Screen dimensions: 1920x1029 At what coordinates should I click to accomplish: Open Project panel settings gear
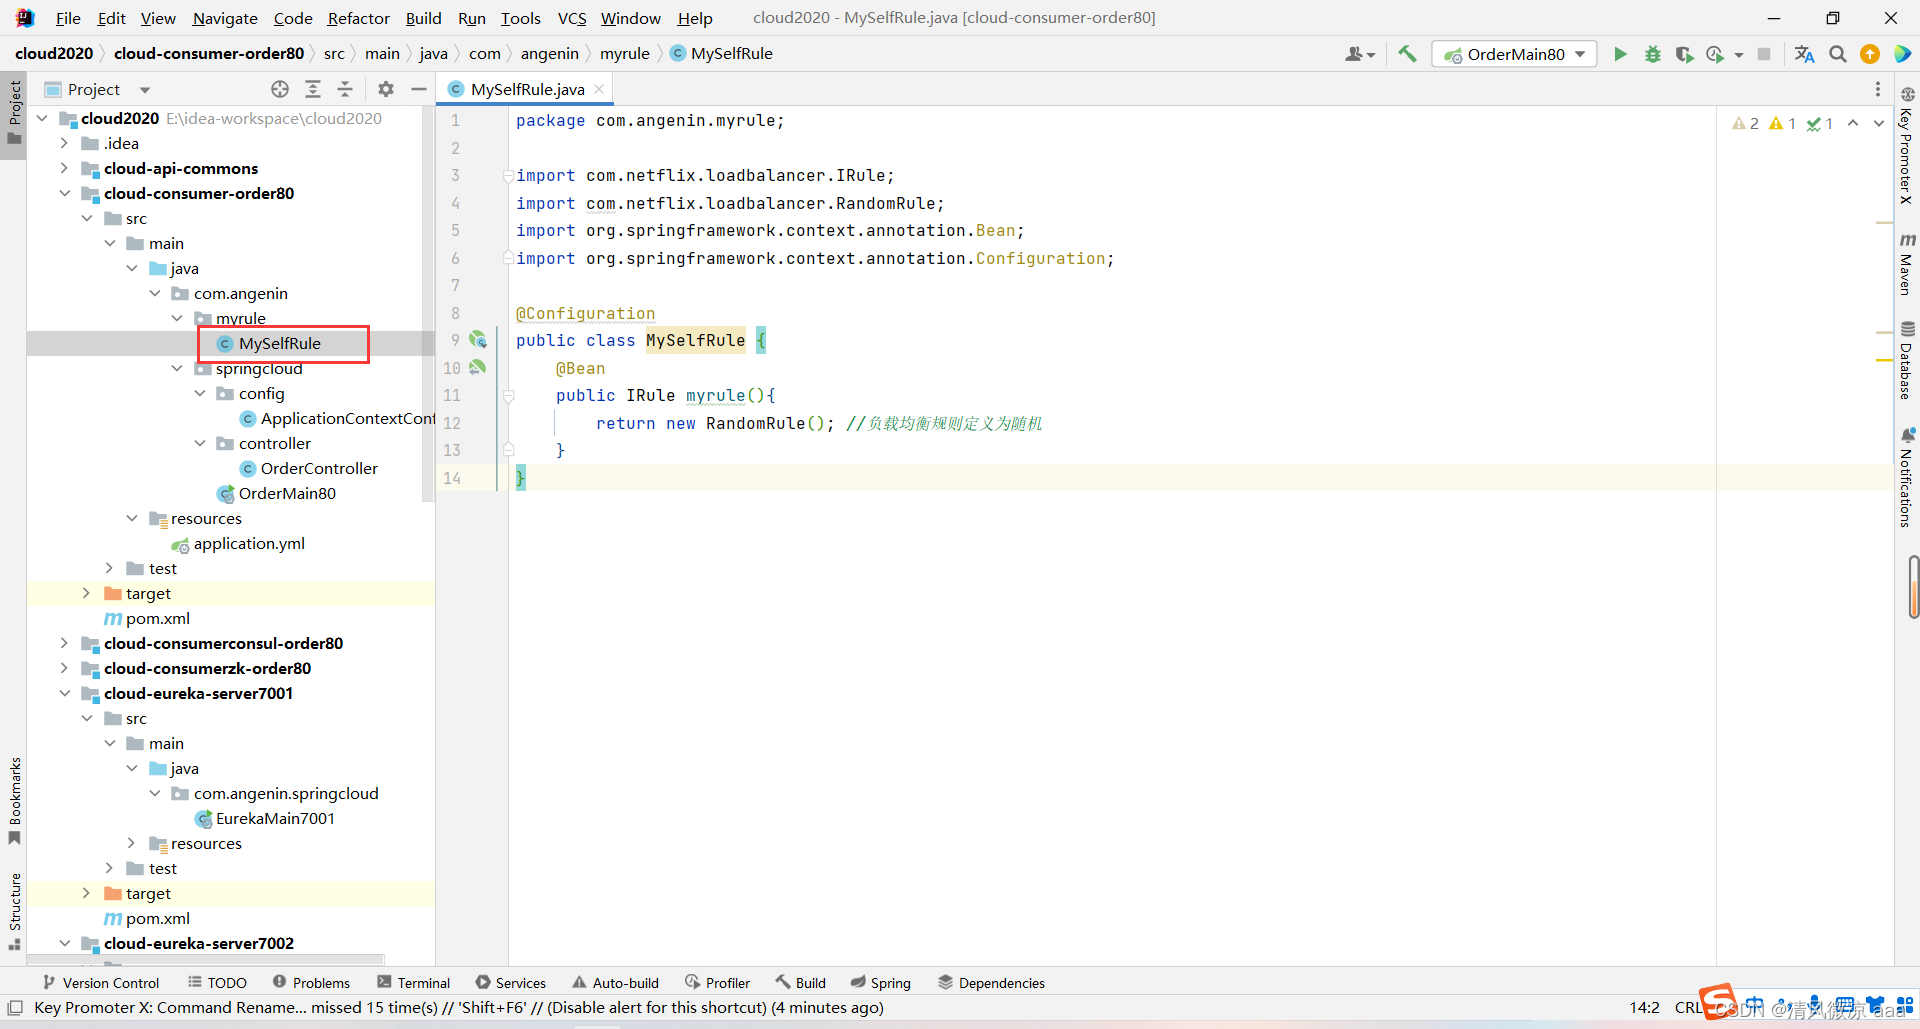click(386, 89)
